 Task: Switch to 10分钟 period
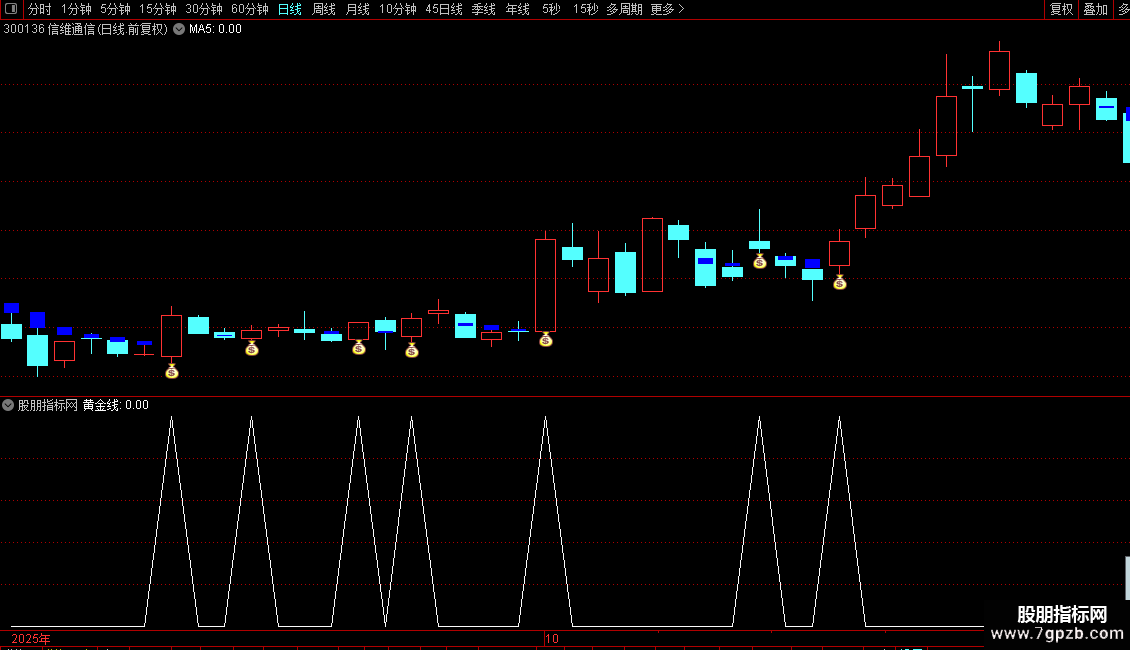pyautogui.click(x=398, y=9)
